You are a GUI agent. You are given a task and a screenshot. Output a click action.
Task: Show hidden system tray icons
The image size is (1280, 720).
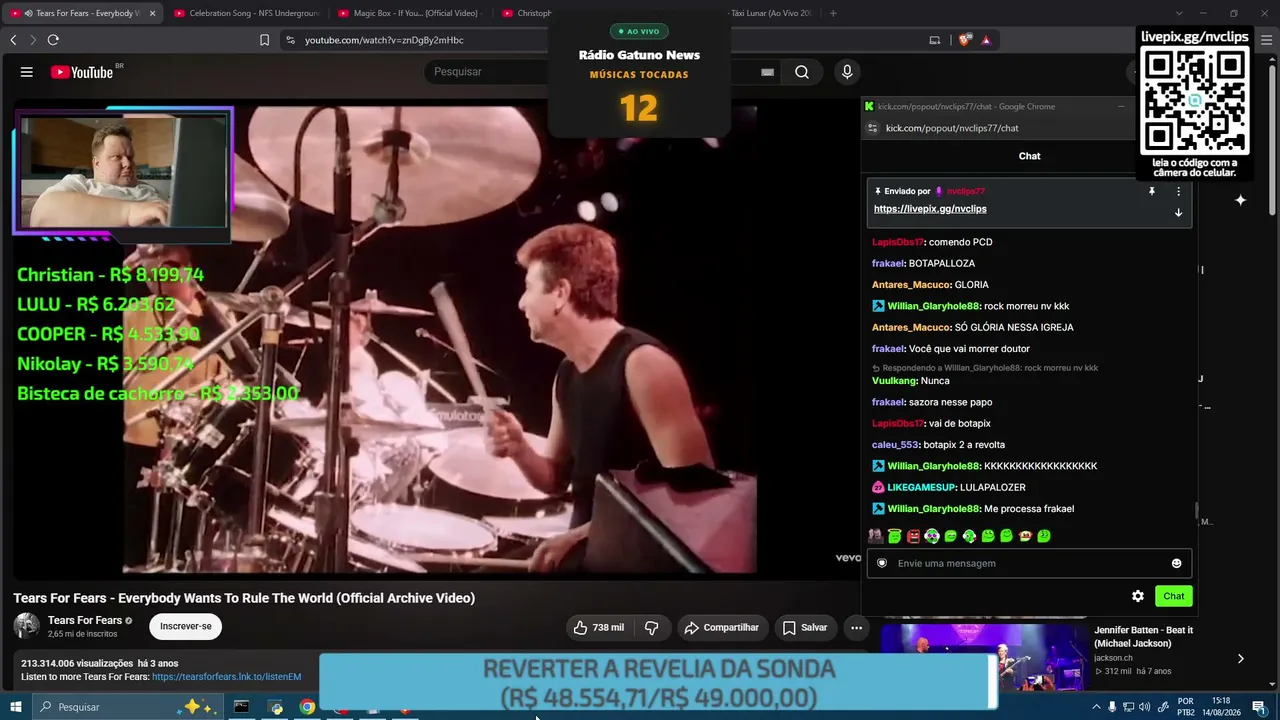pos(1096,707)
